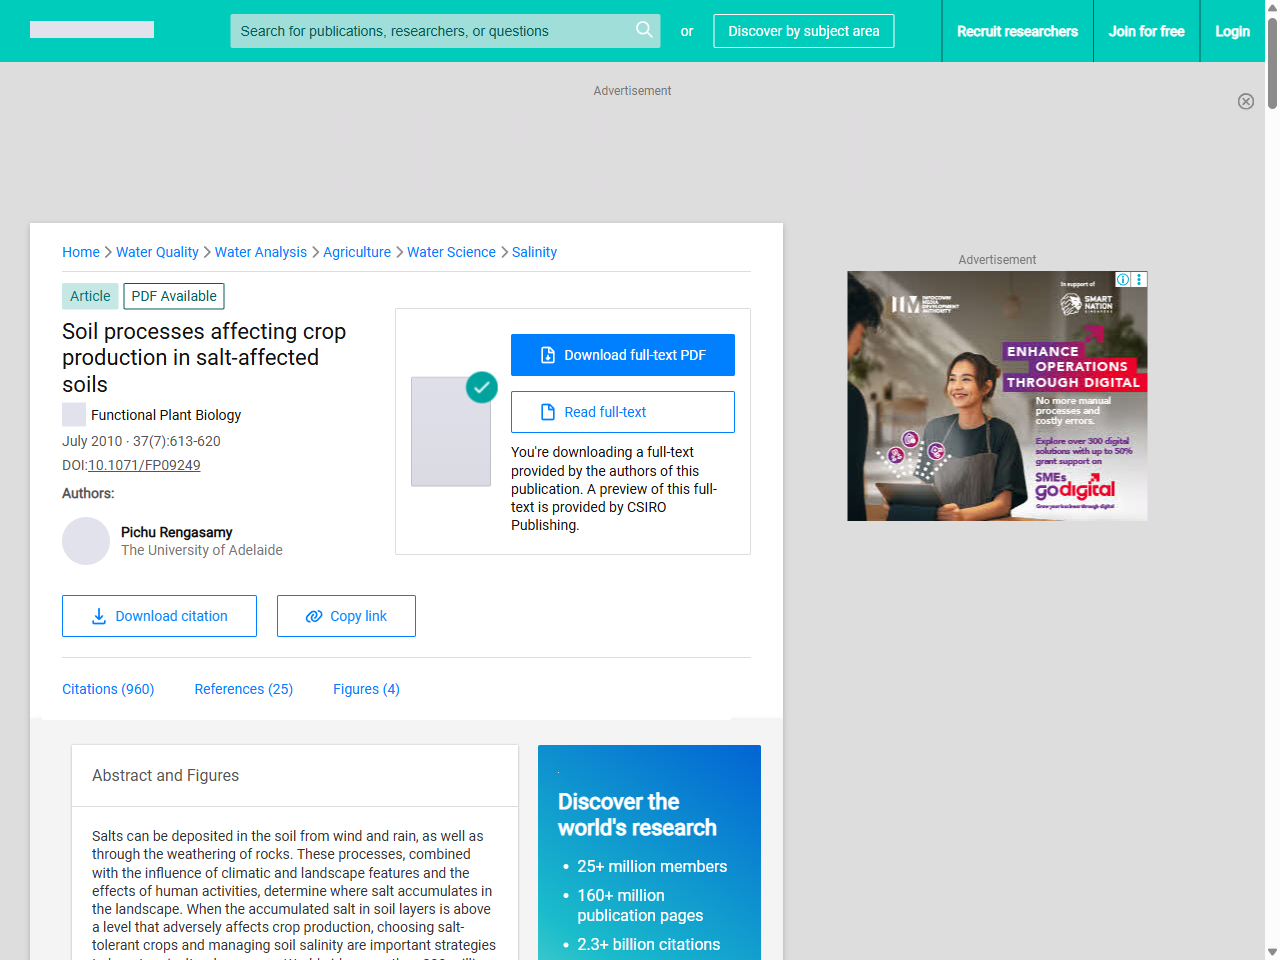This screenshot has height=960, width=1280.
Task: Open the References (25) tab
Action: pyautogui.click(x=243, y=689)
